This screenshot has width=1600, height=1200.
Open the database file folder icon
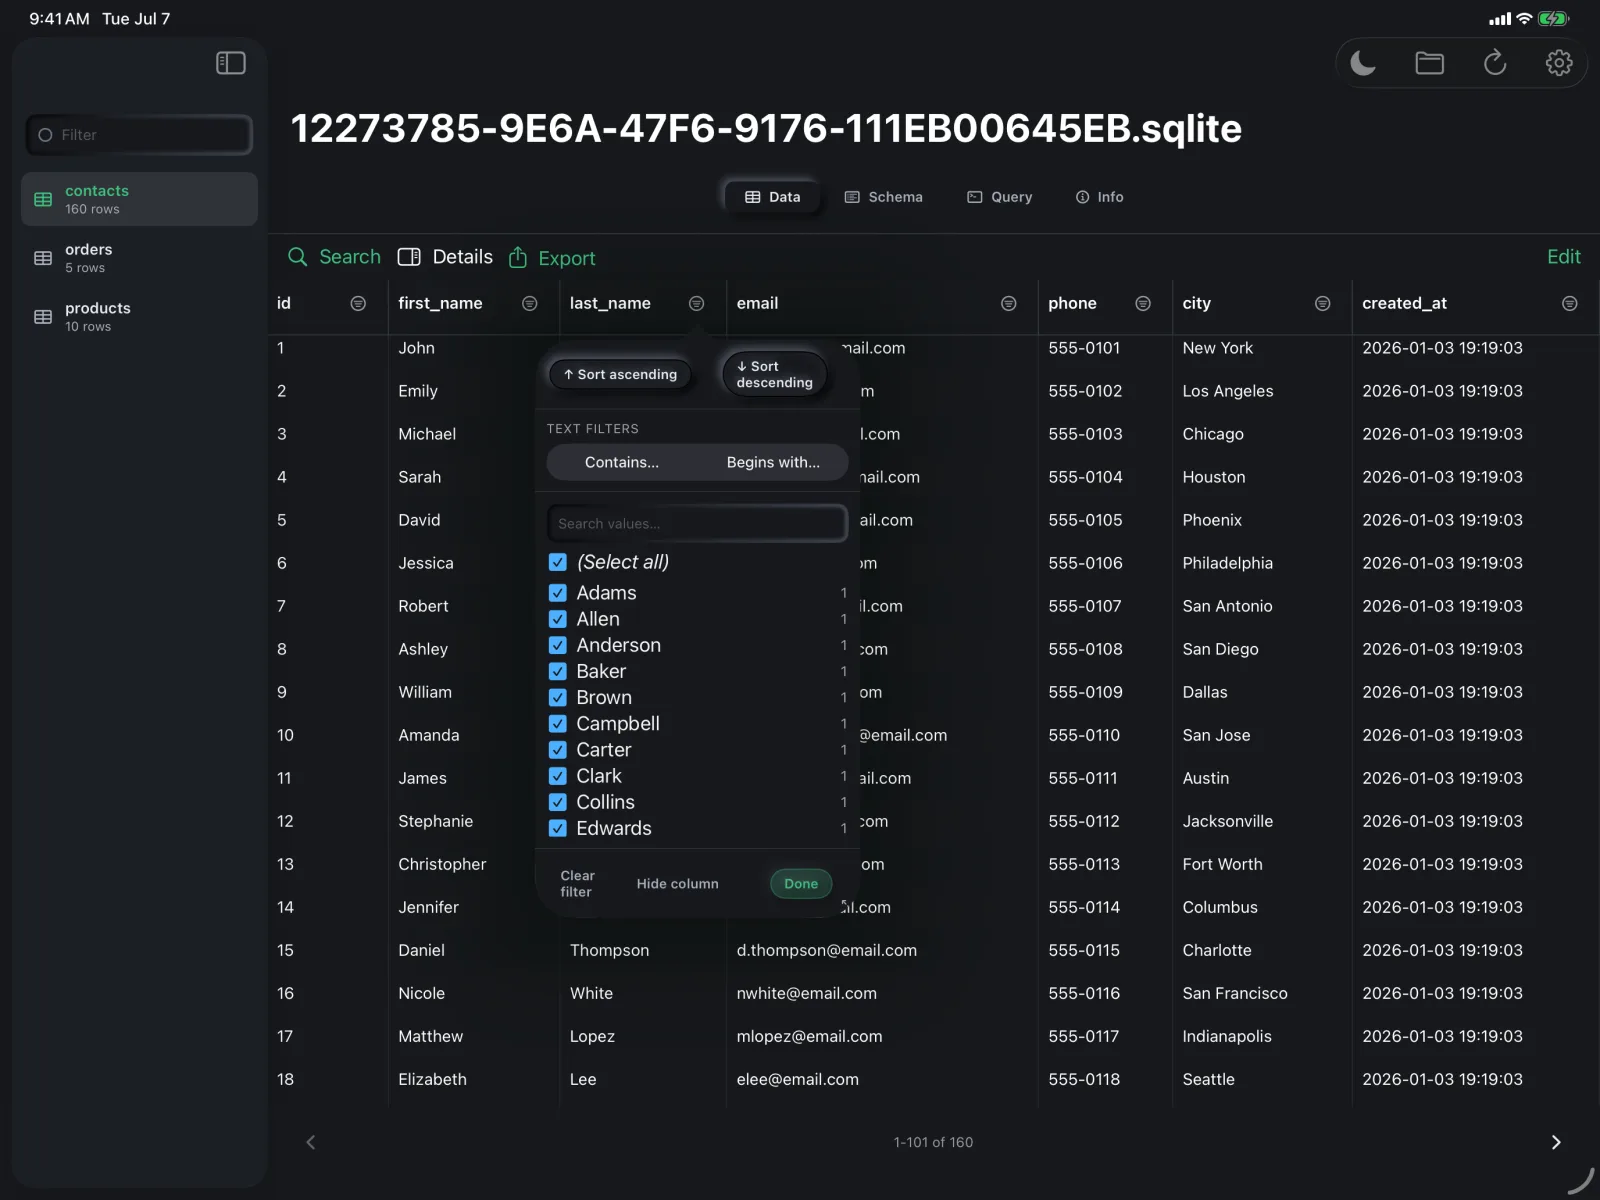pyautogui.click(x=1429, y=64)
